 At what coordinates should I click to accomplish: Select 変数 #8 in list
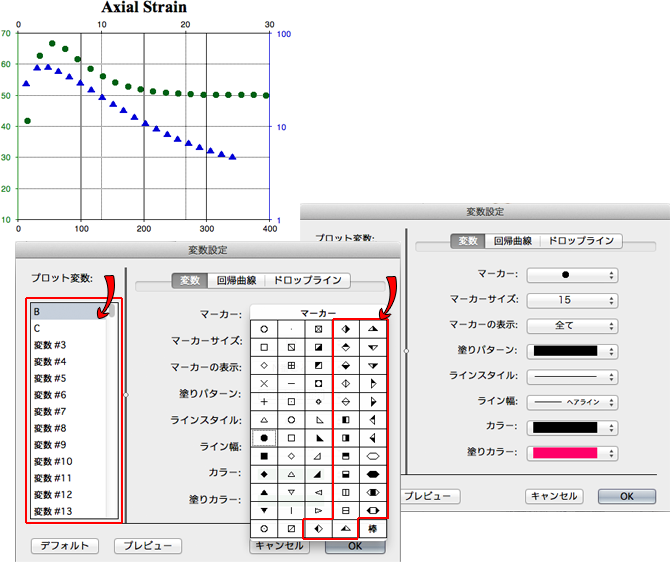pyautogui.click(x=68, y=428)
